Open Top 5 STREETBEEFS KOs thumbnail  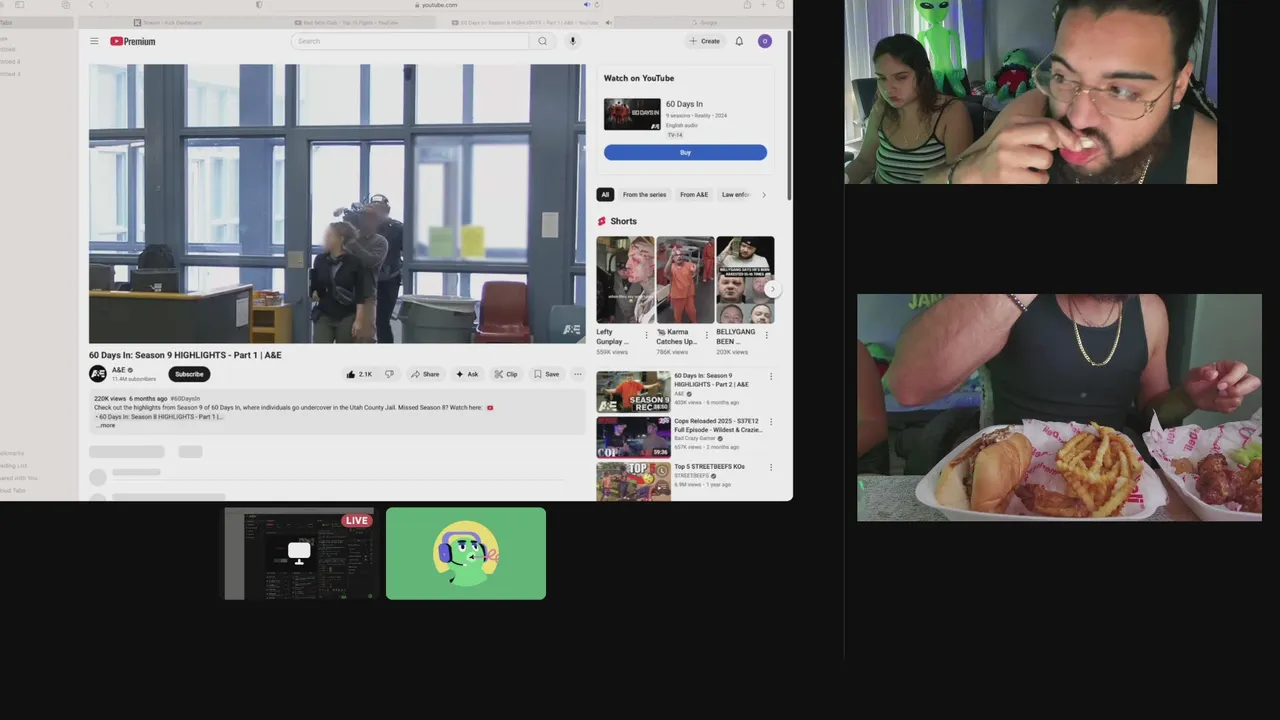coord(634,481)
